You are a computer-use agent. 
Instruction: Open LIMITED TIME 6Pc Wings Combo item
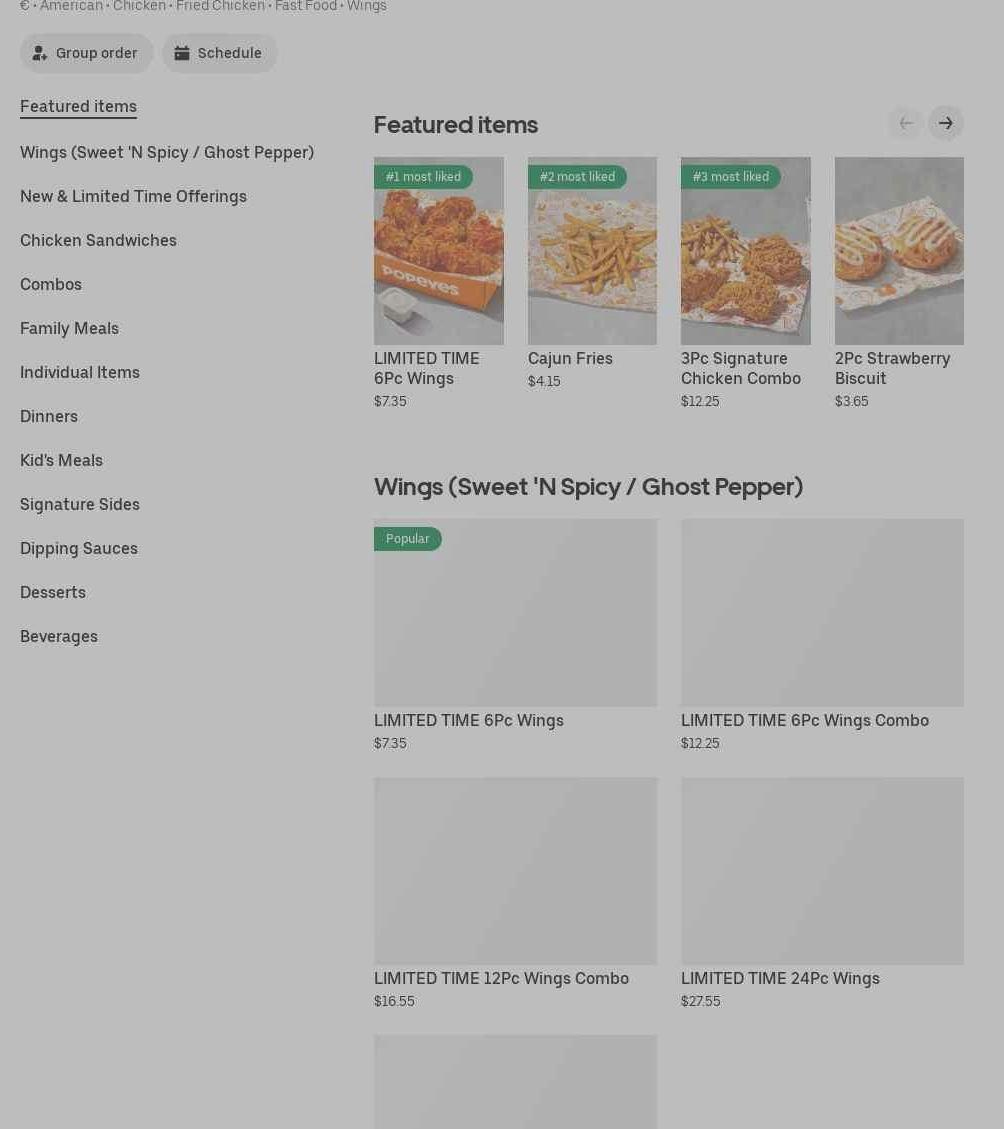pyautogui.click(x=822, y=613)
